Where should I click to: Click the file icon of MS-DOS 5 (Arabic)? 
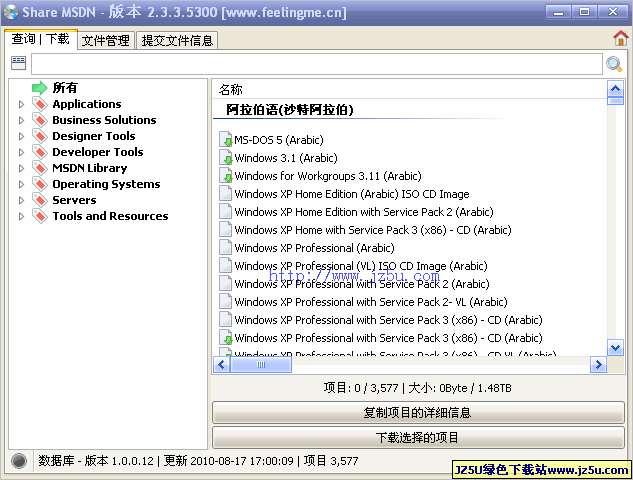tap(226, 140)
